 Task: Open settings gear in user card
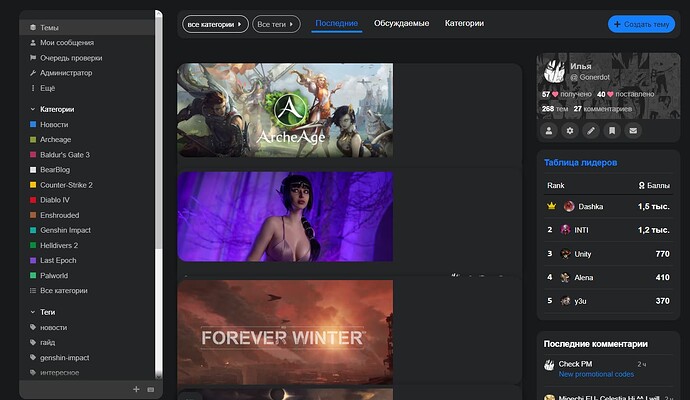(570, 131)
